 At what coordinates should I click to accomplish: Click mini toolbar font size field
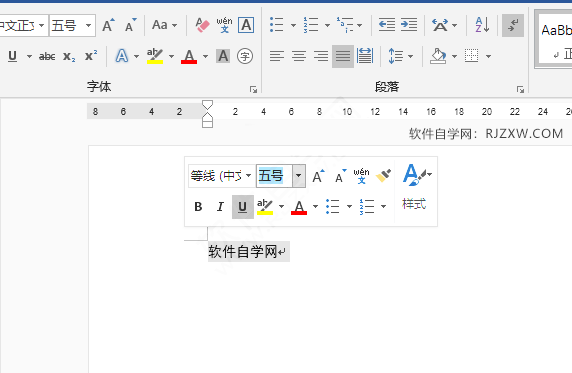pos(275,176)
